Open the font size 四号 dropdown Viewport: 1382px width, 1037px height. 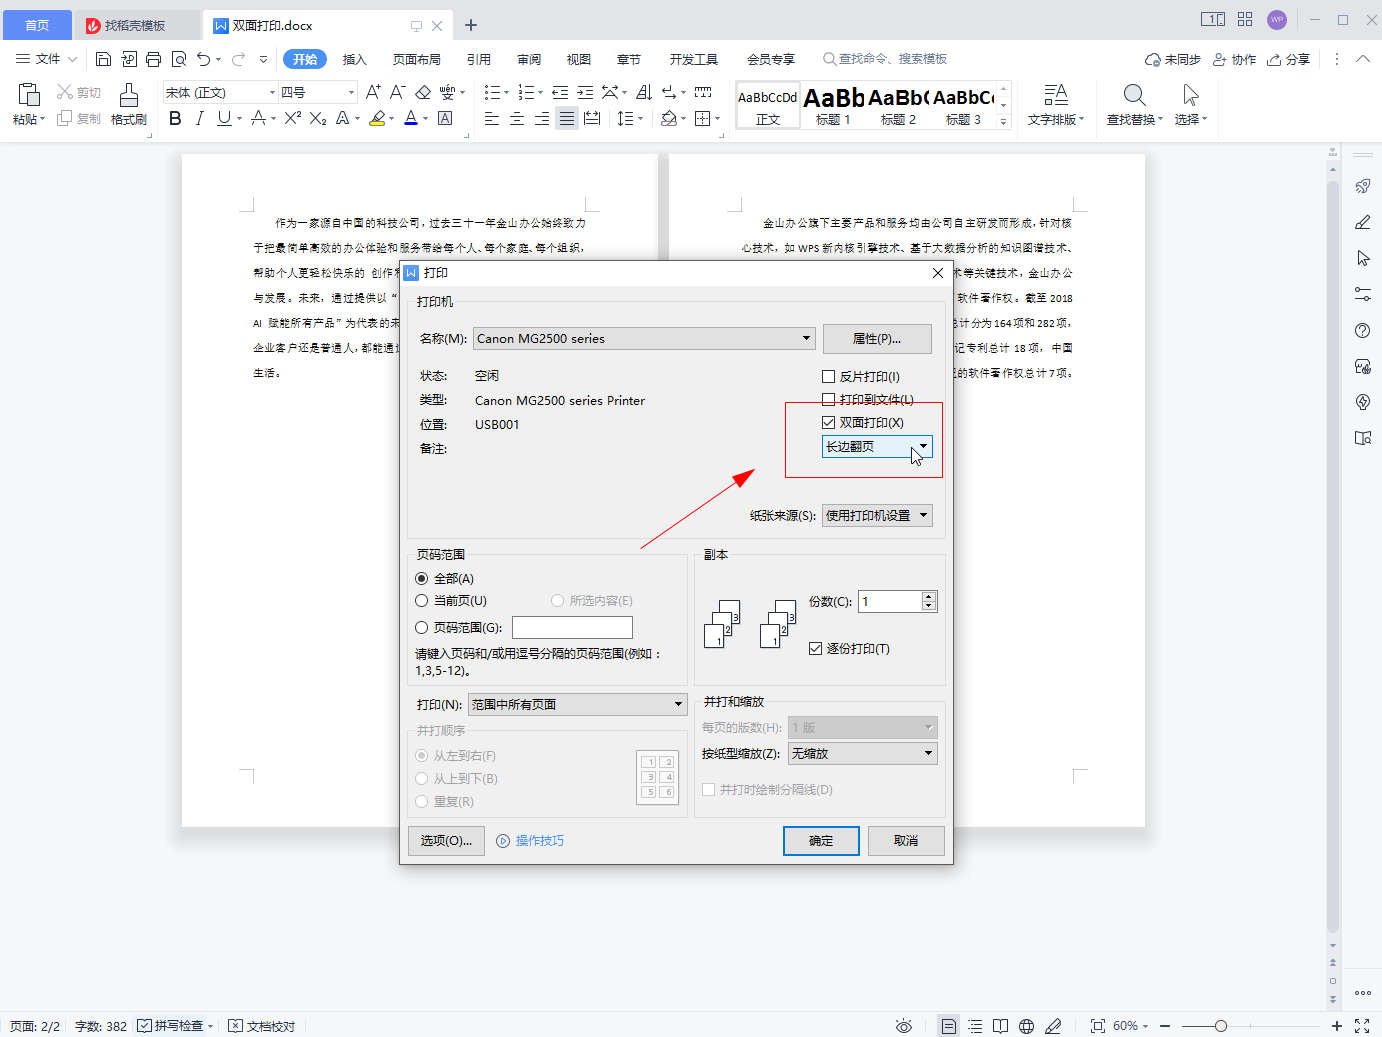(x=351, y=92)
